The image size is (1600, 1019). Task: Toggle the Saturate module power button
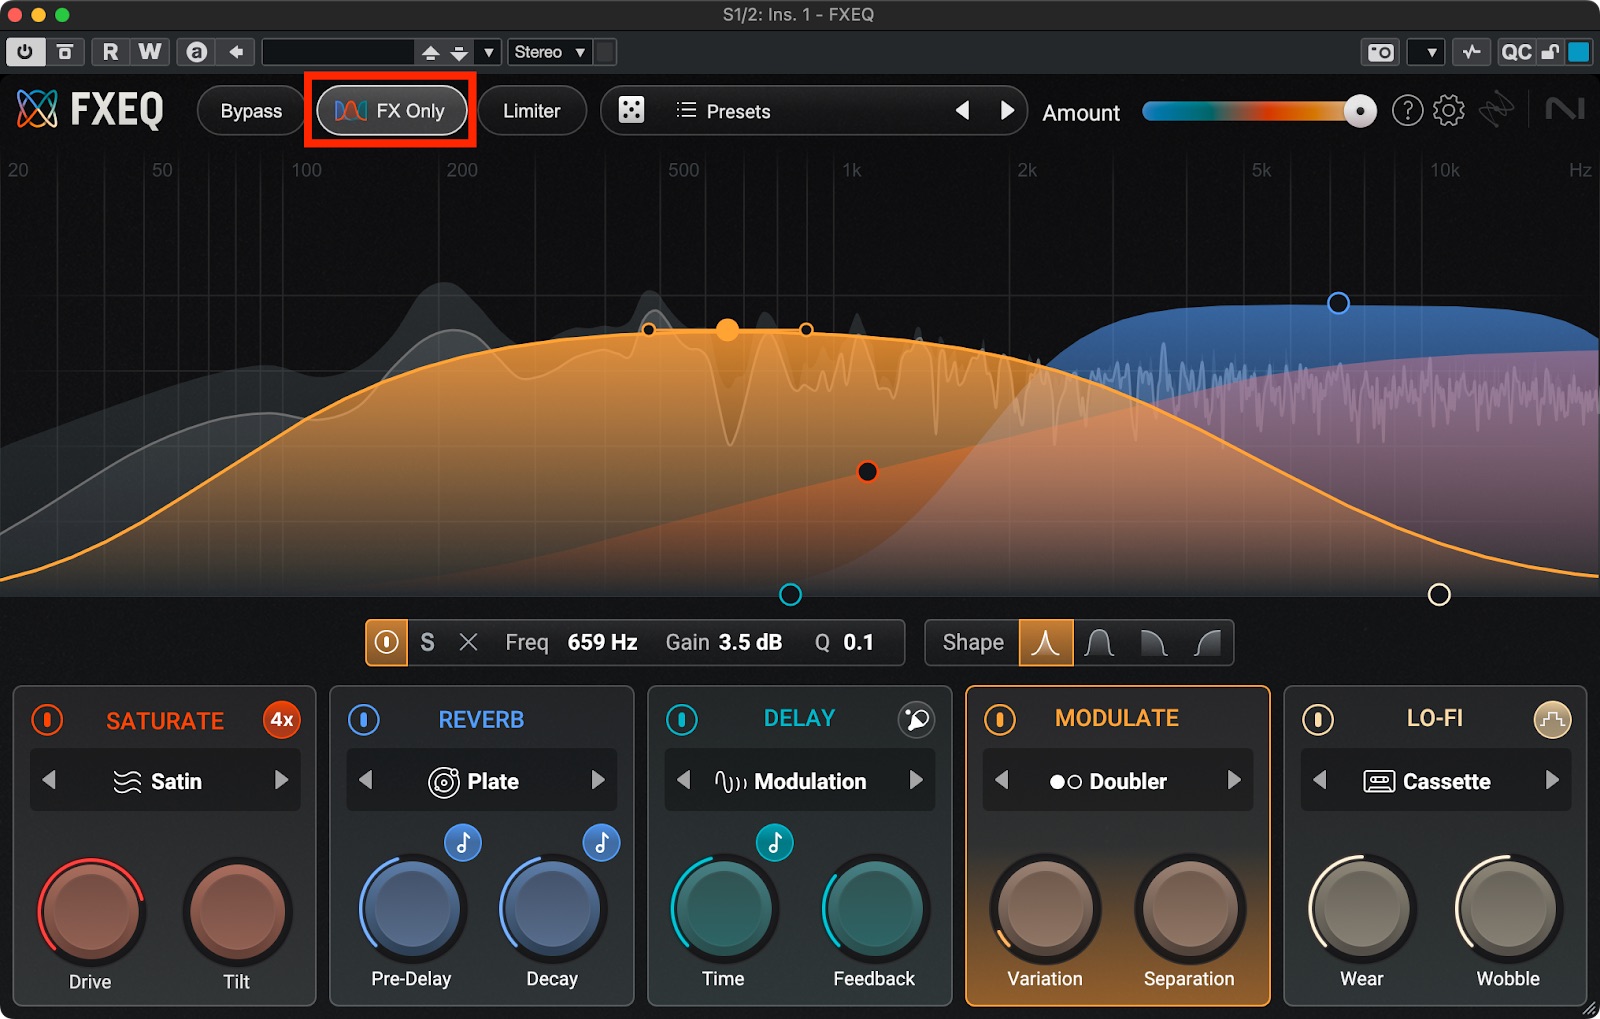coord(47,720)
